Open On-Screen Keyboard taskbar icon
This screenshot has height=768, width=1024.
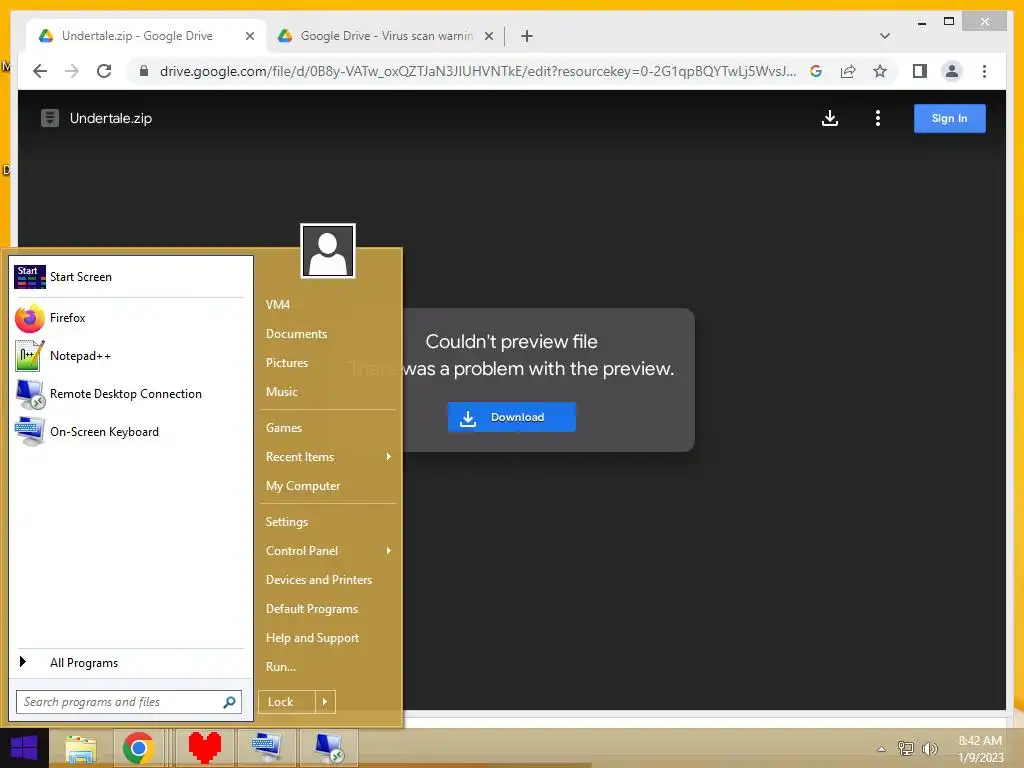click(x=266, y=748)
